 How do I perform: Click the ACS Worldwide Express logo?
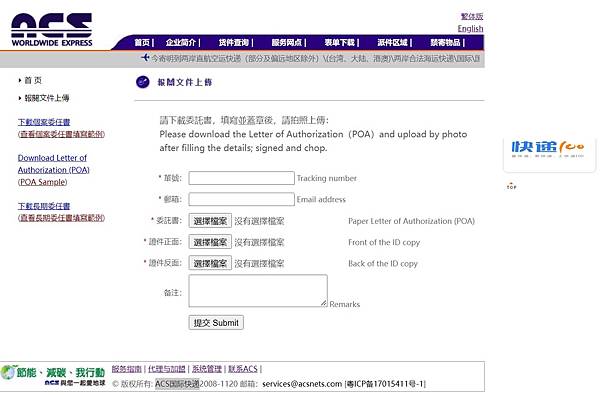tap(52, 30)
